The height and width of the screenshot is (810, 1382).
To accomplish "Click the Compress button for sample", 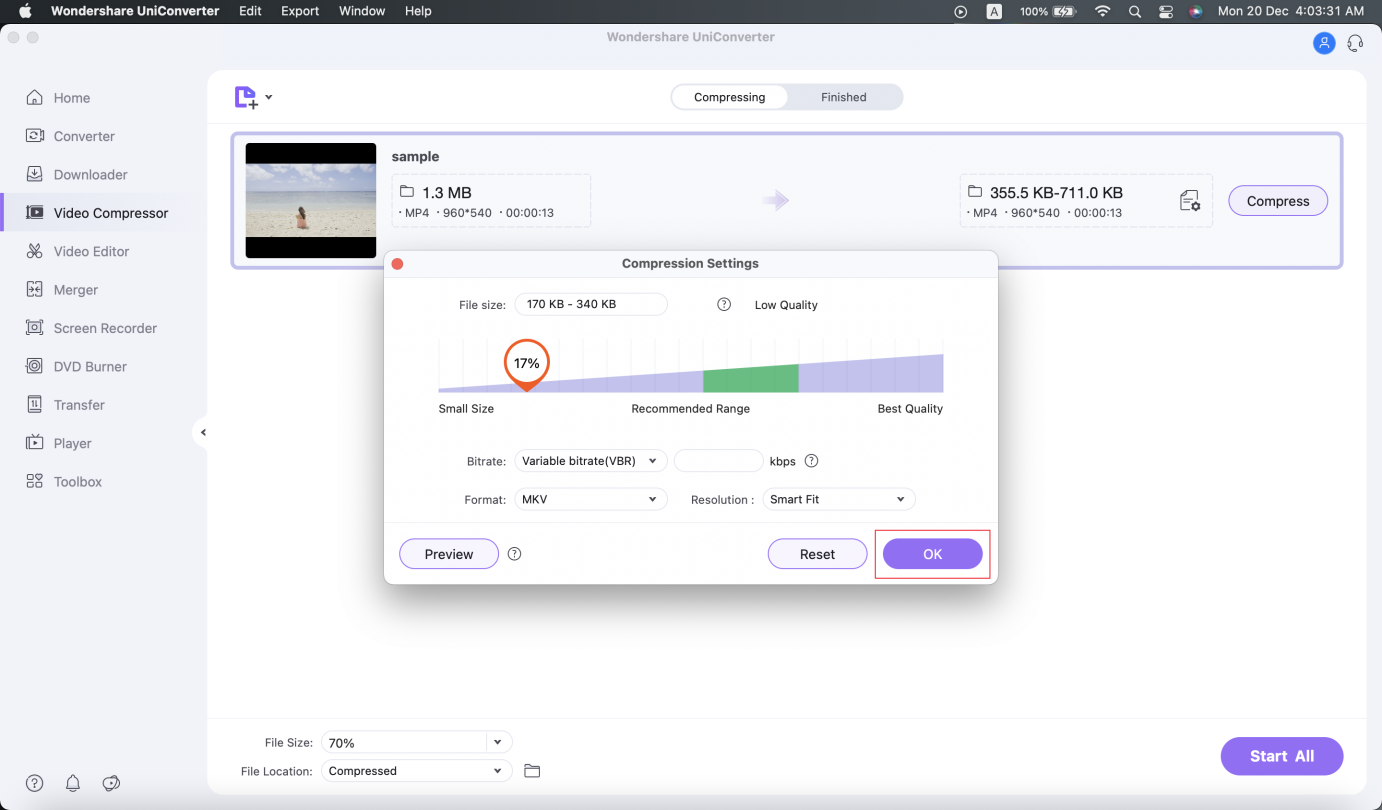I will point(1278,201).
